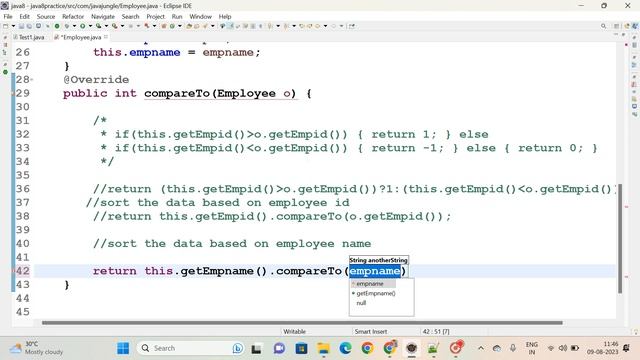
Task: Click the magnifier Quick Access search icon
Action: click(x=604, y=26)
